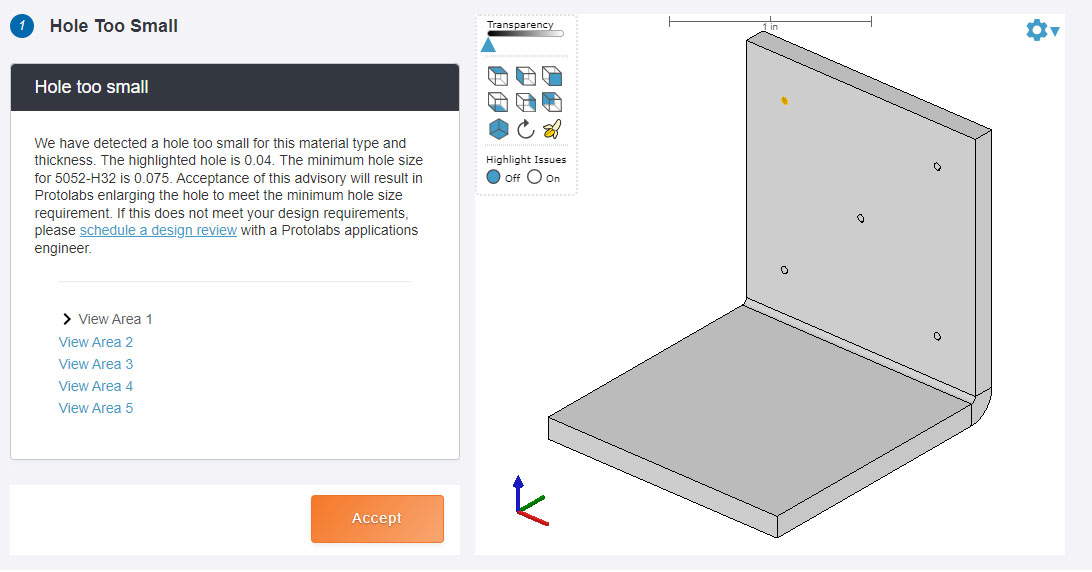This screenshot has height=572, width=1092.
Task: Click the circular arrow reset view icon
Action: (x=525, y=129)
